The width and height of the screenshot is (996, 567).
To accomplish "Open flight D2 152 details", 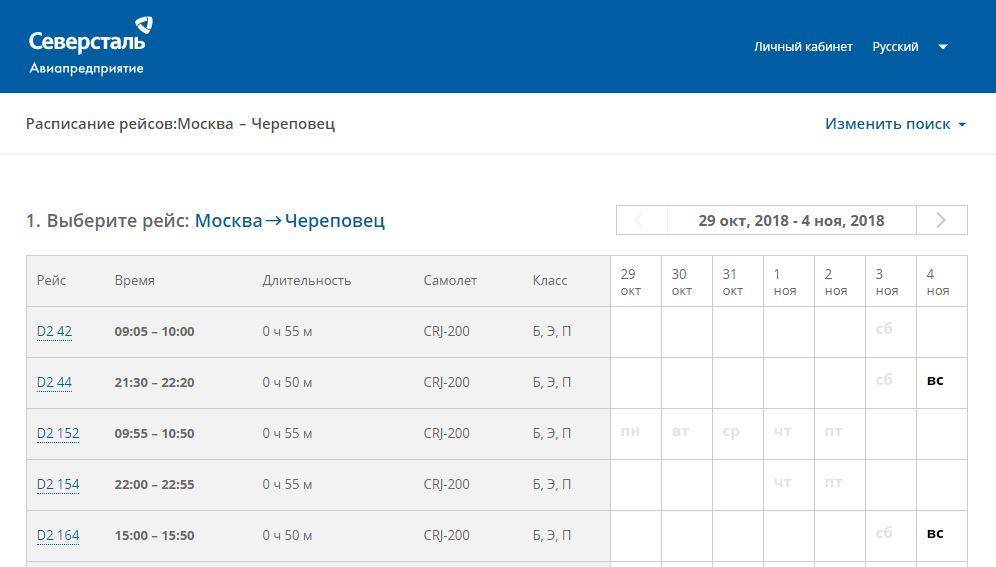I will [58, 433].
